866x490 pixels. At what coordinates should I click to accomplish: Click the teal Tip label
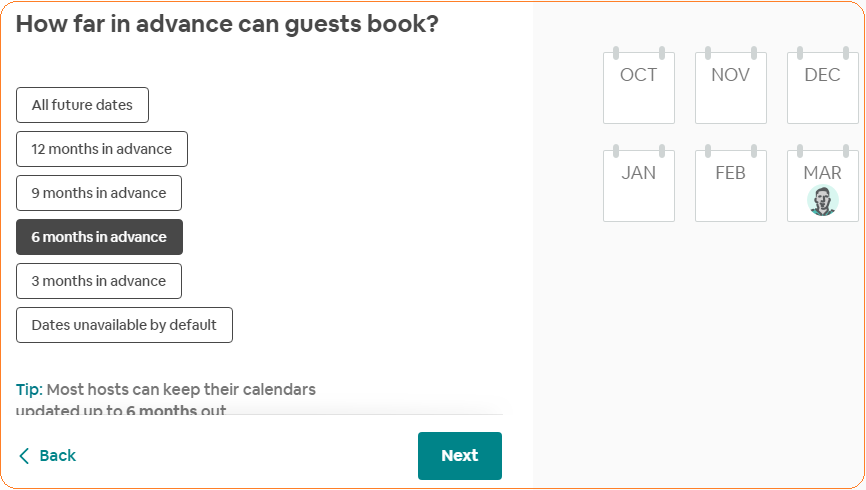[29, 389]
